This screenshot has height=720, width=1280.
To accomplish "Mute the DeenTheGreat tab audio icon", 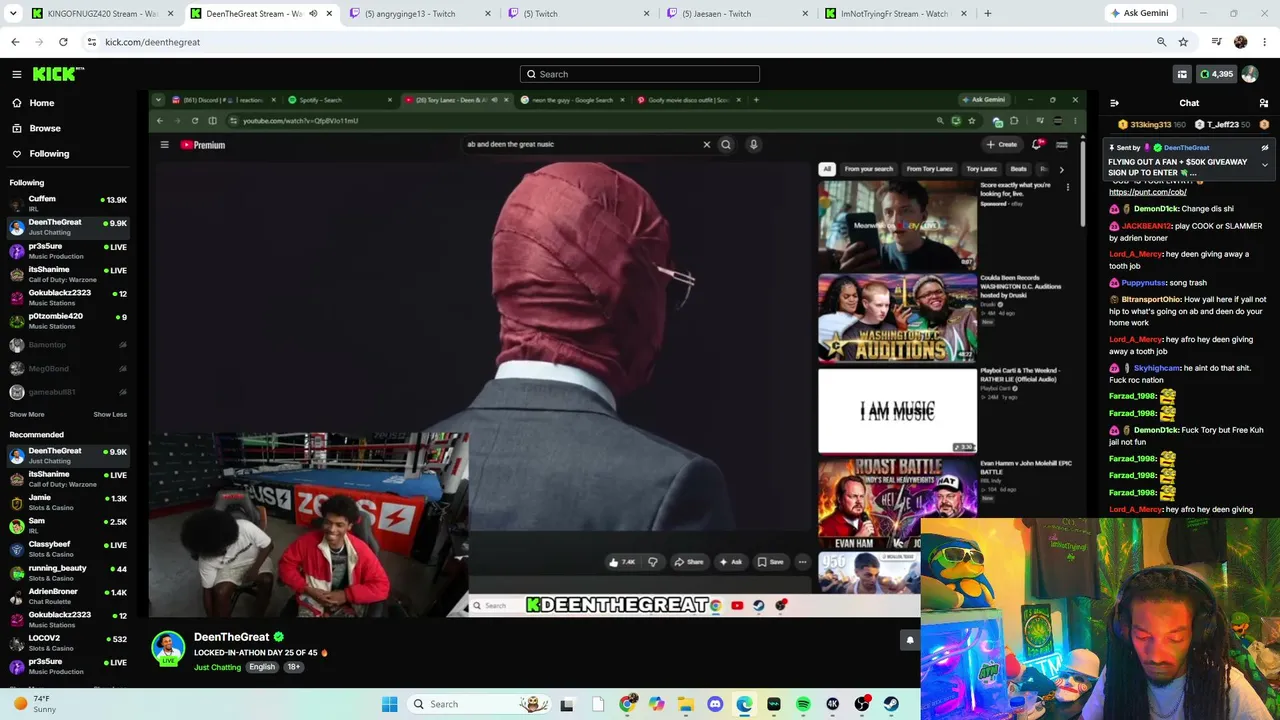I will tap(313, 14).
